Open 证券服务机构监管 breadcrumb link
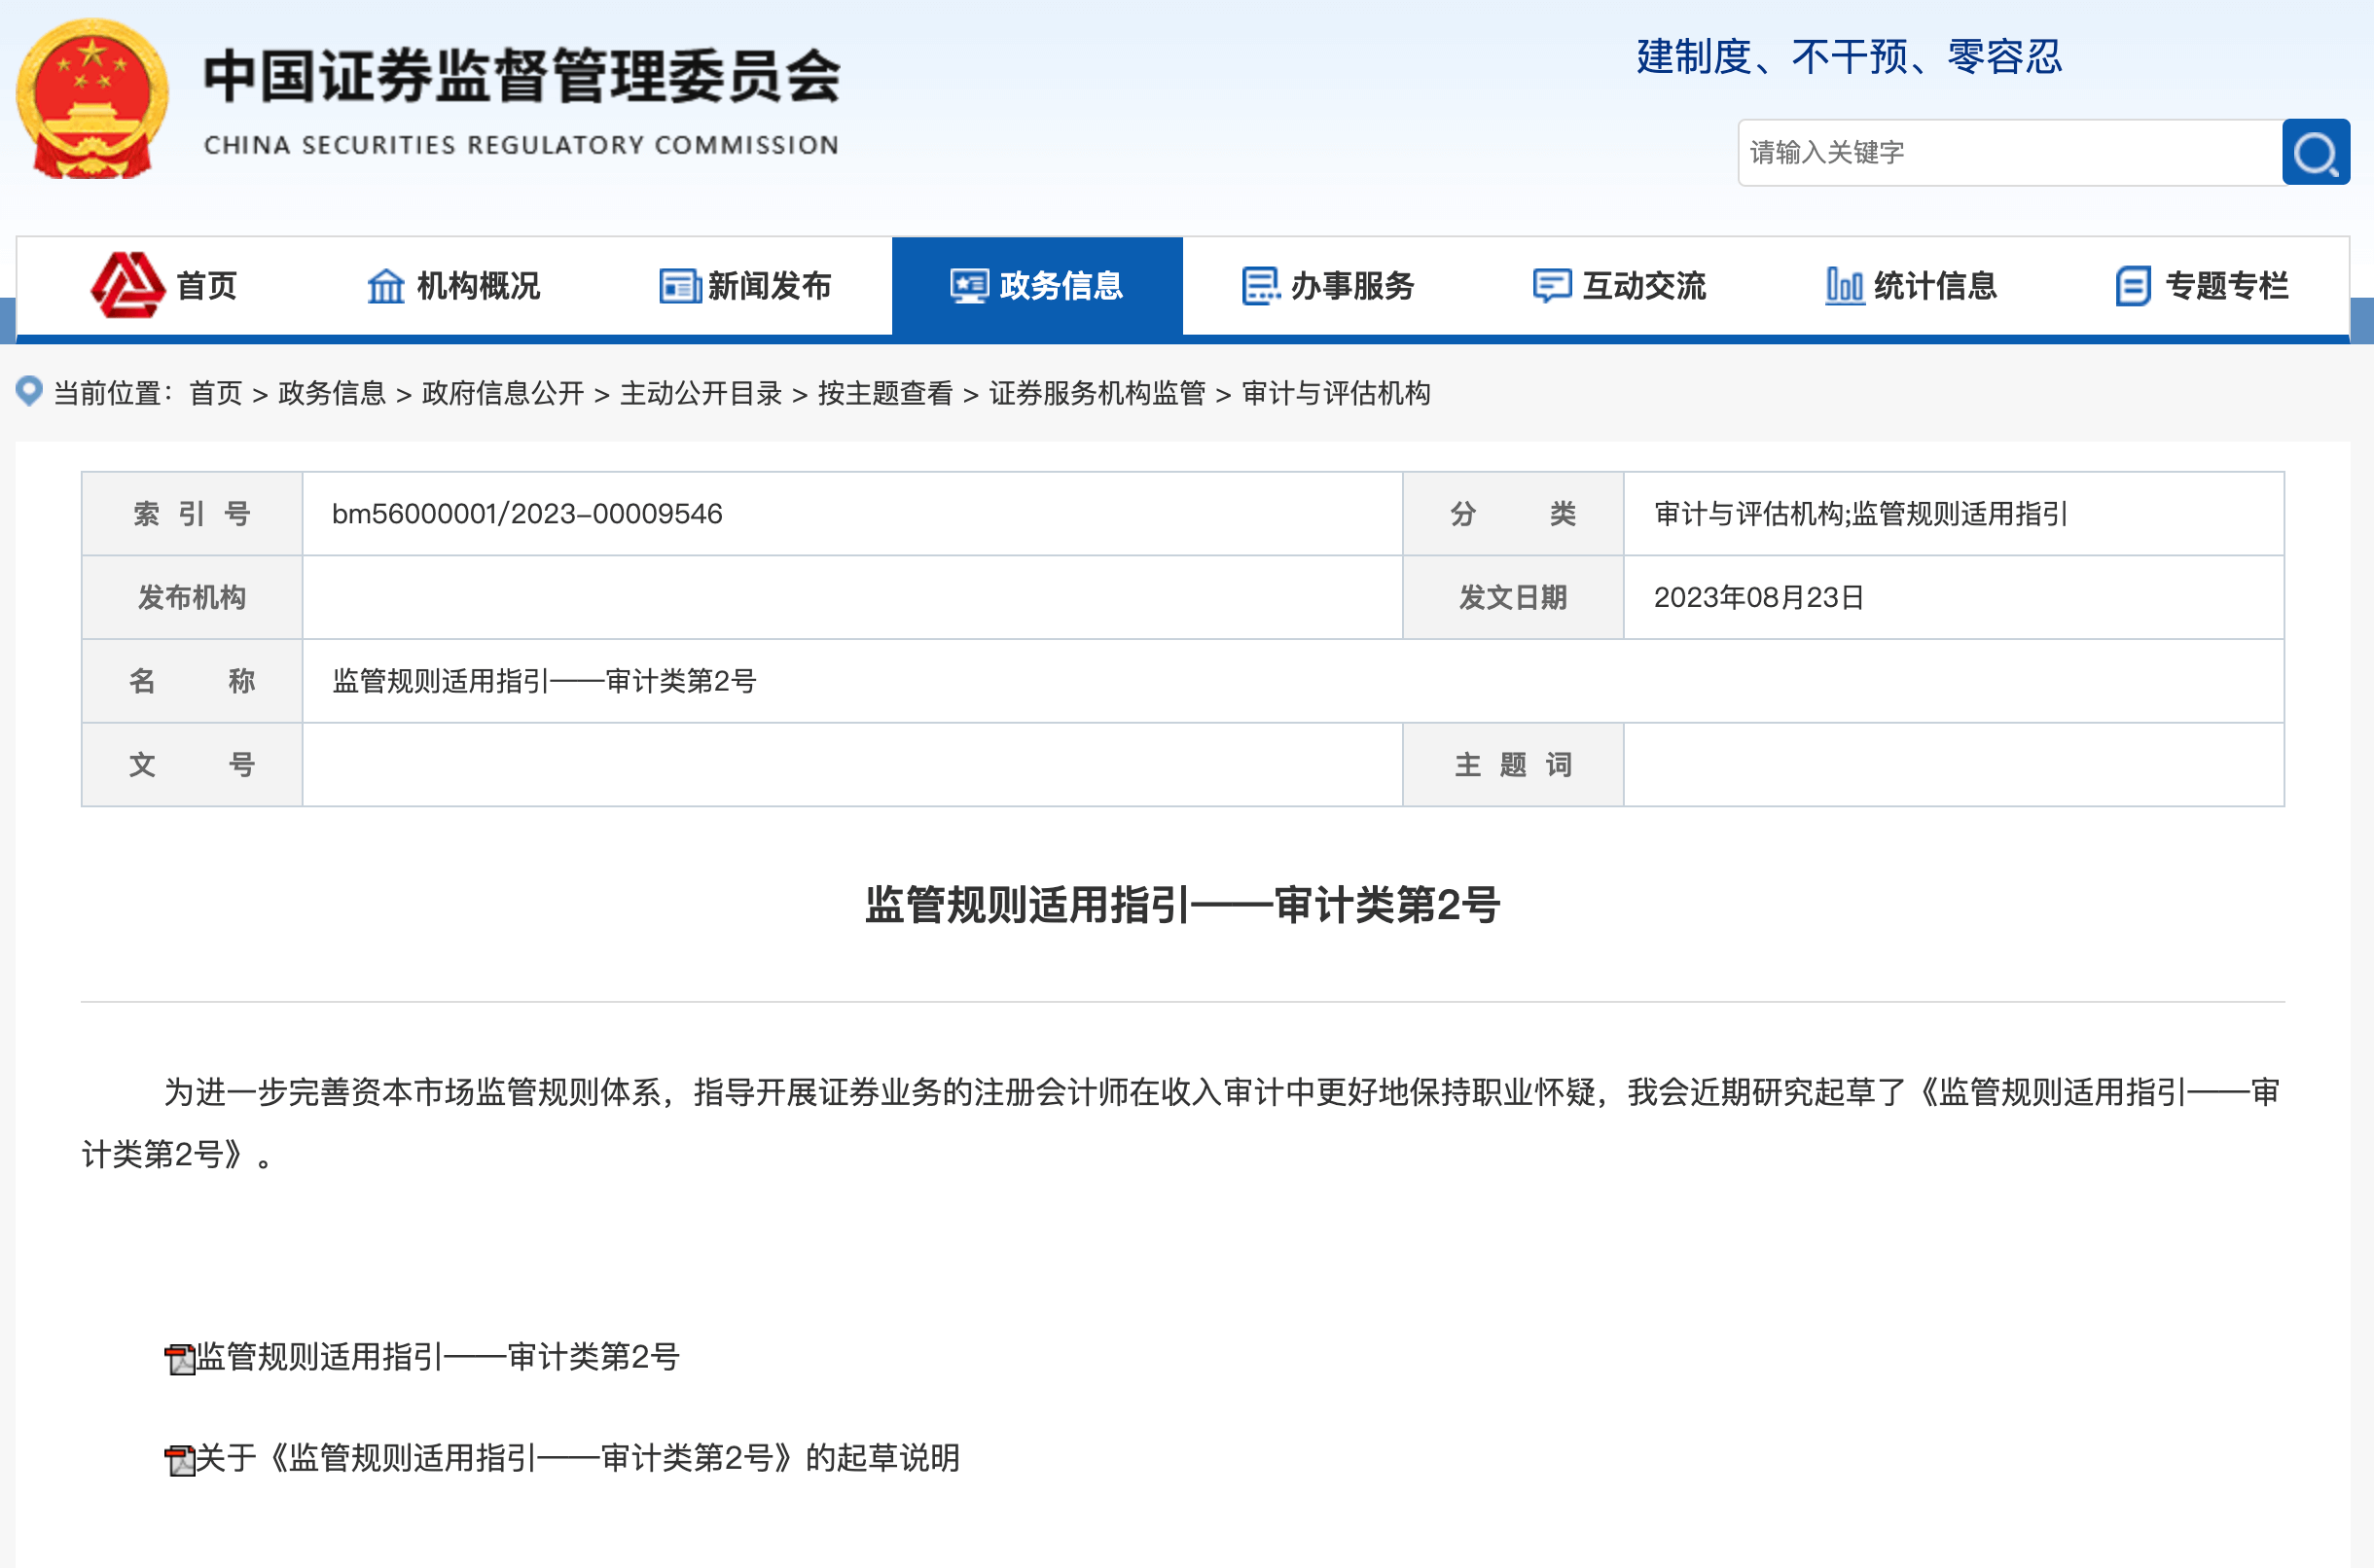This screenshot has height=1568, width=2374. (x=1097, y=393)
